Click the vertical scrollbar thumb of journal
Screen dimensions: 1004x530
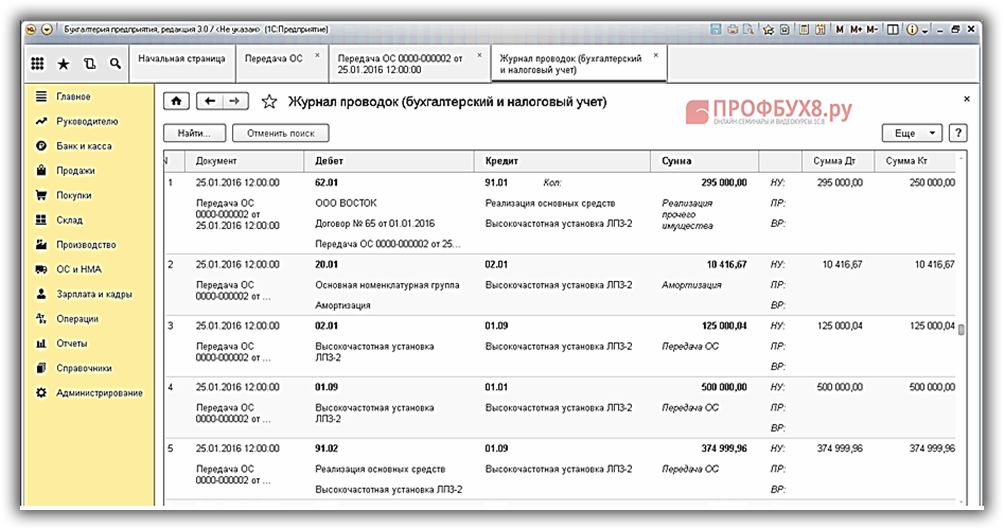(x=961, y=331)
